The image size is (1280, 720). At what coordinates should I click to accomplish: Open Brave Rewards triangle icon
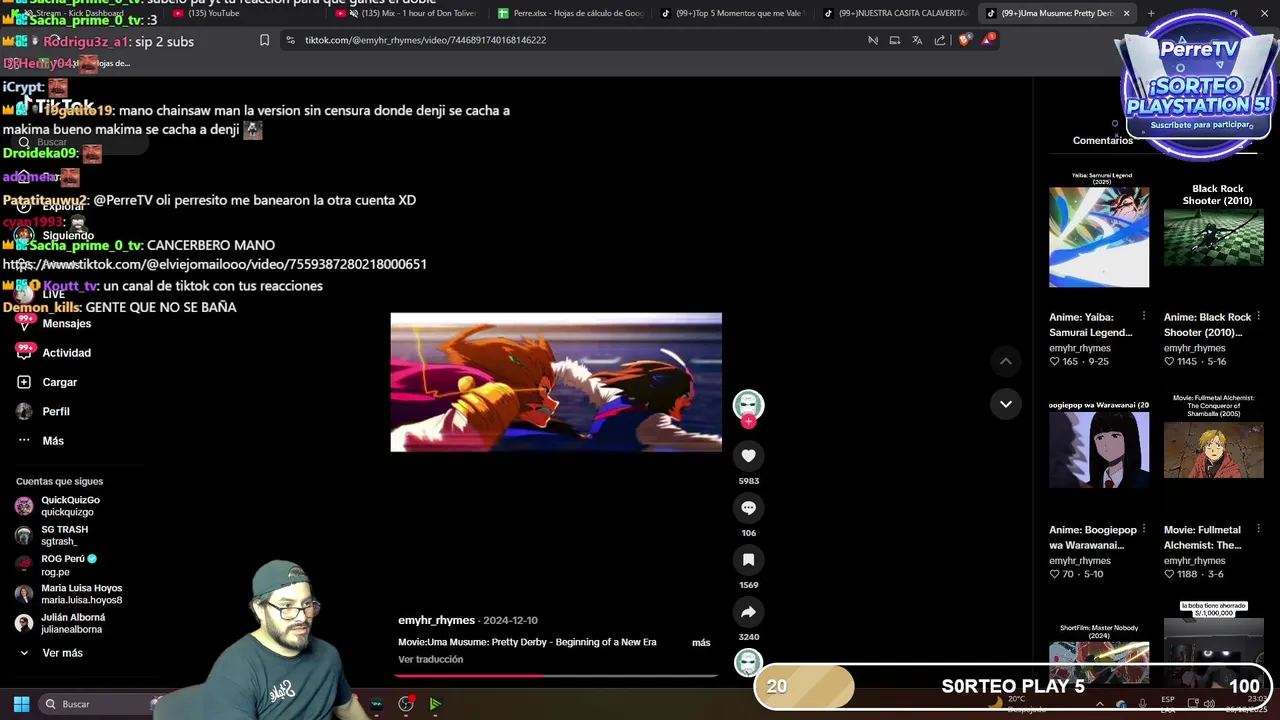[988, 40]
